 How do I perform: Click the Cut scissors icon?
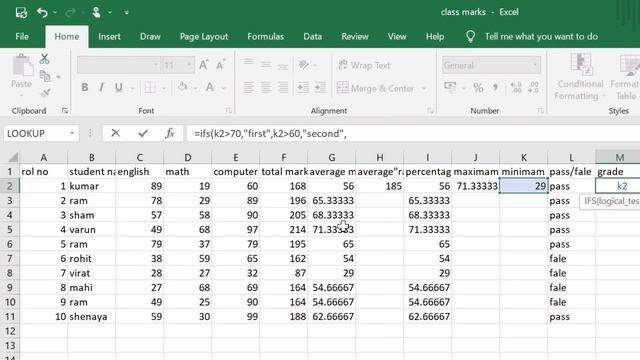click(44, 59)
